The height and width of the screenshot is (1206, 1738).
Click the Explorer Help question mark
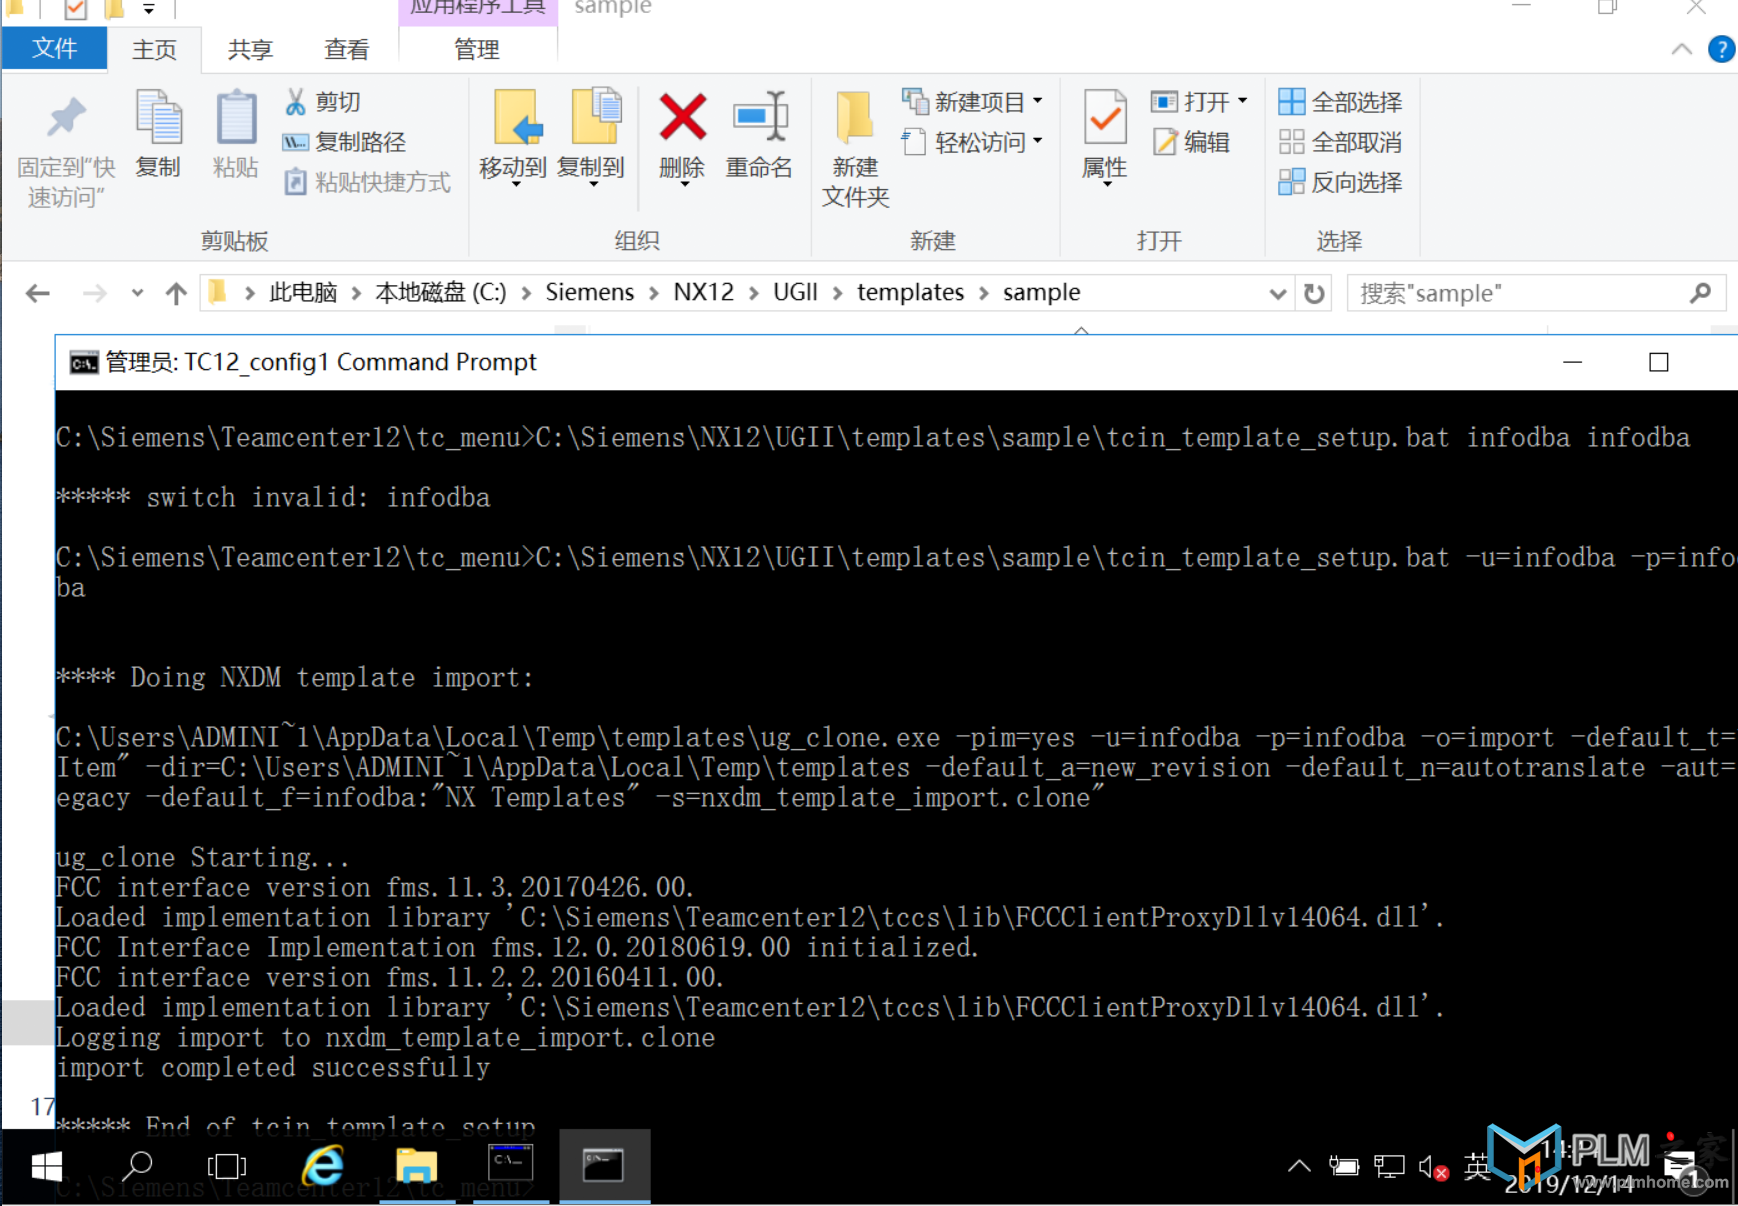[1721, 49]
